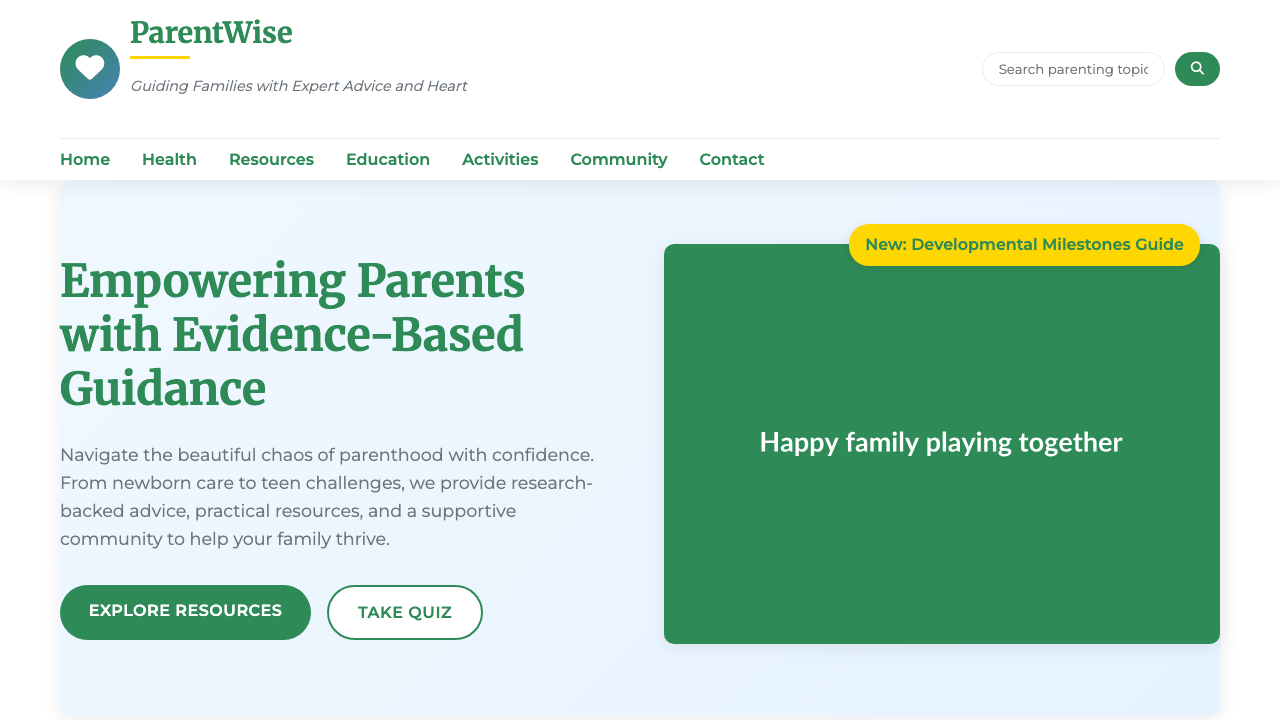Start the Take Quiz button
Image resolution: width=1280 pixels, height=720 pixels.
(405, 612)
